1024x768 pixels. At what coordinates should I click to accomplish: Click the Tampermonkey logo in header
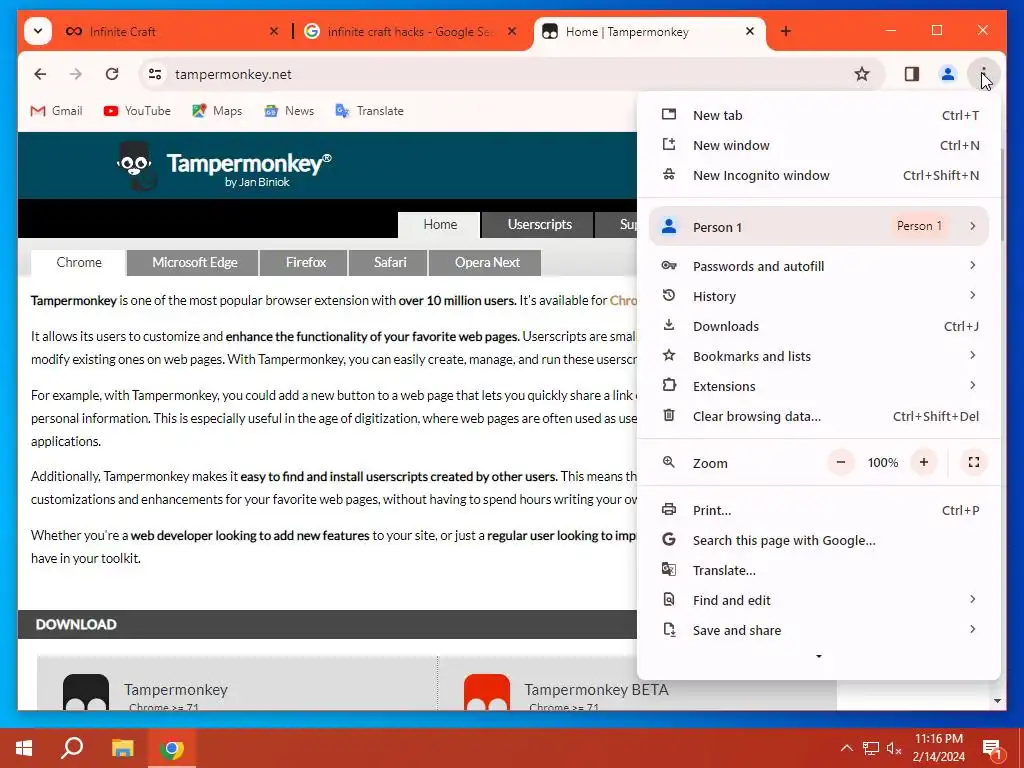point(224,167)
